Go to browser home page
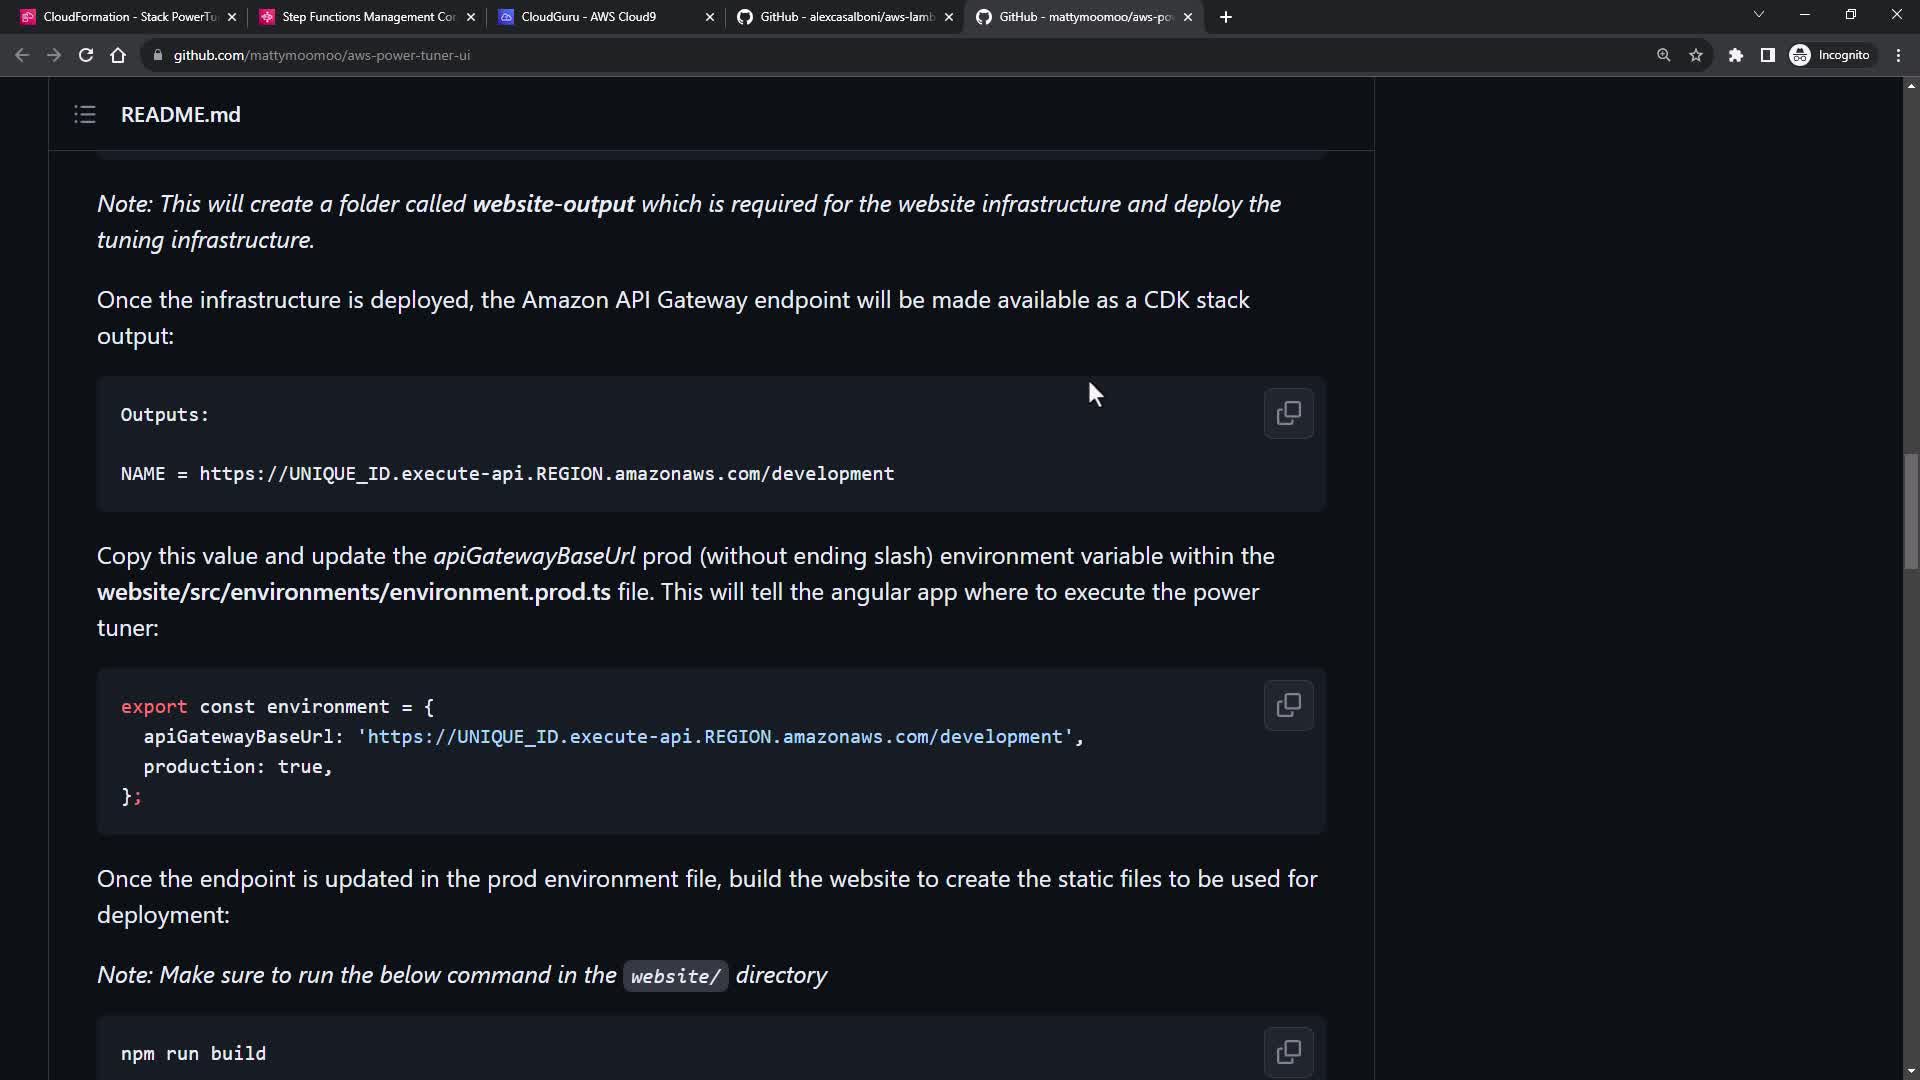Viewport: 1920px width, 1080px height. (118, 55)
